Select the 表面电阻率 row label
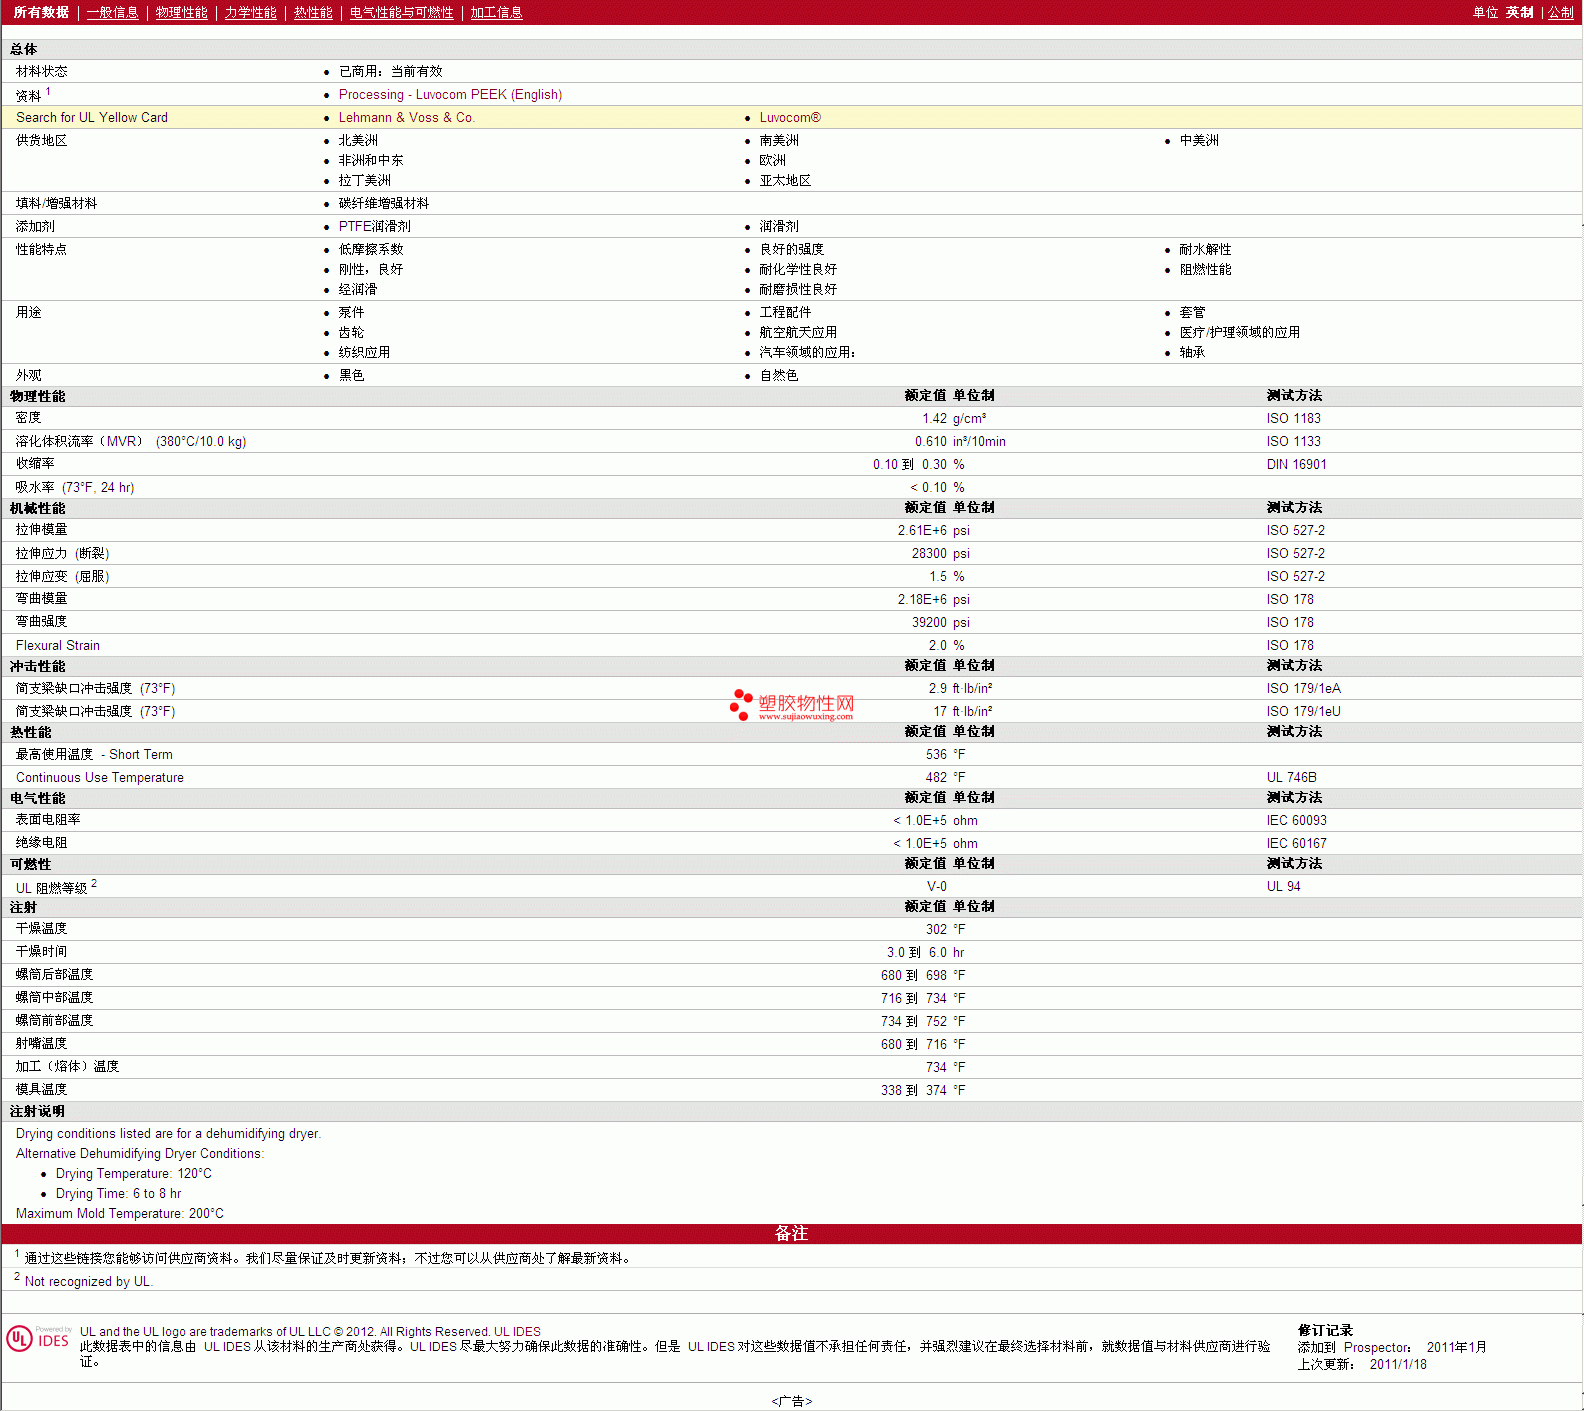 click(x=48, y=819)
